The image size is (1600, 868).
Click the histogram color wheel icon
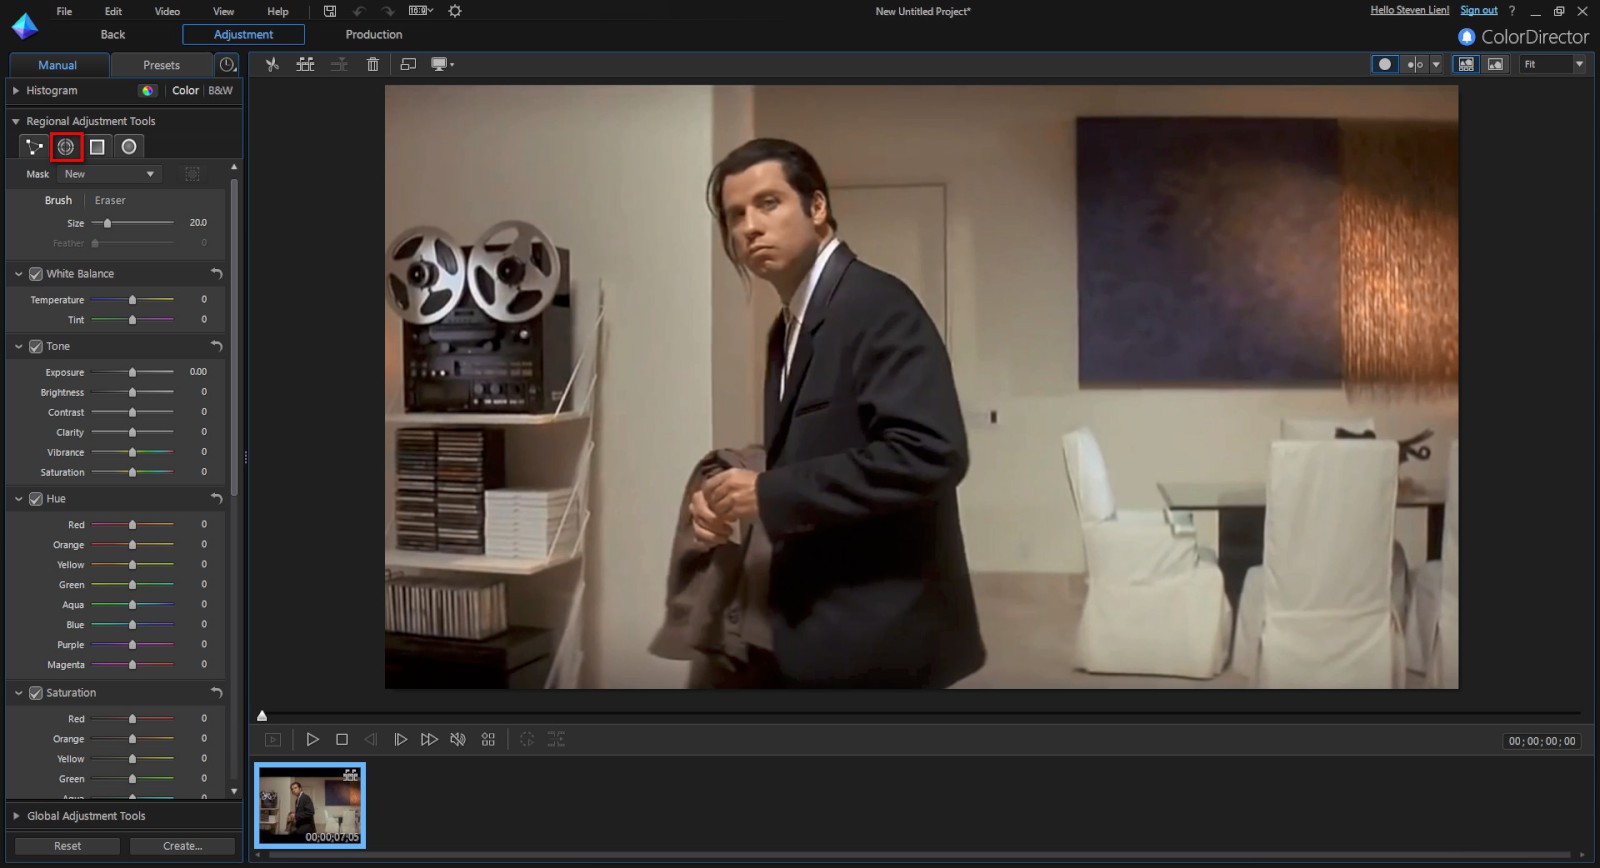(148, 90)
